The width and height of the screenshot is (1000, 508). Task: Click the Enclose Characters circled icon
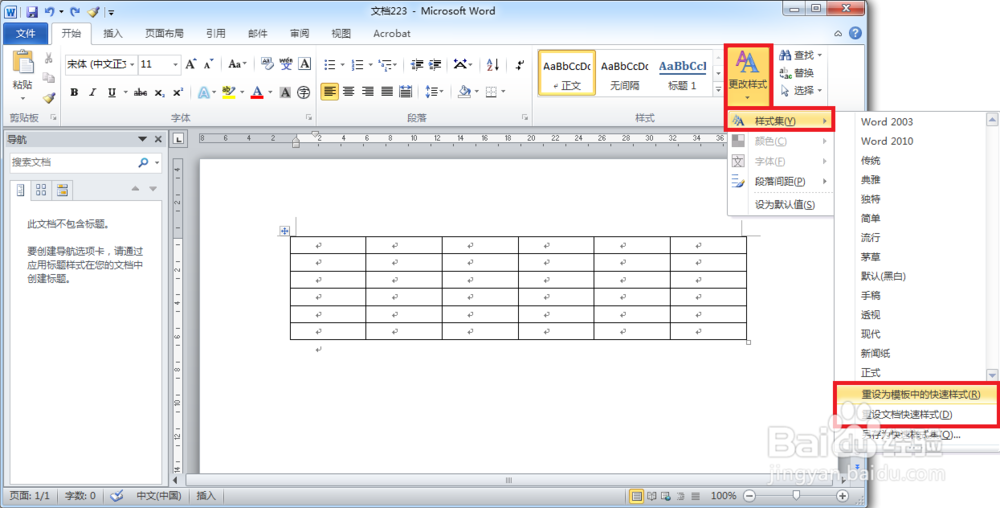304,92
